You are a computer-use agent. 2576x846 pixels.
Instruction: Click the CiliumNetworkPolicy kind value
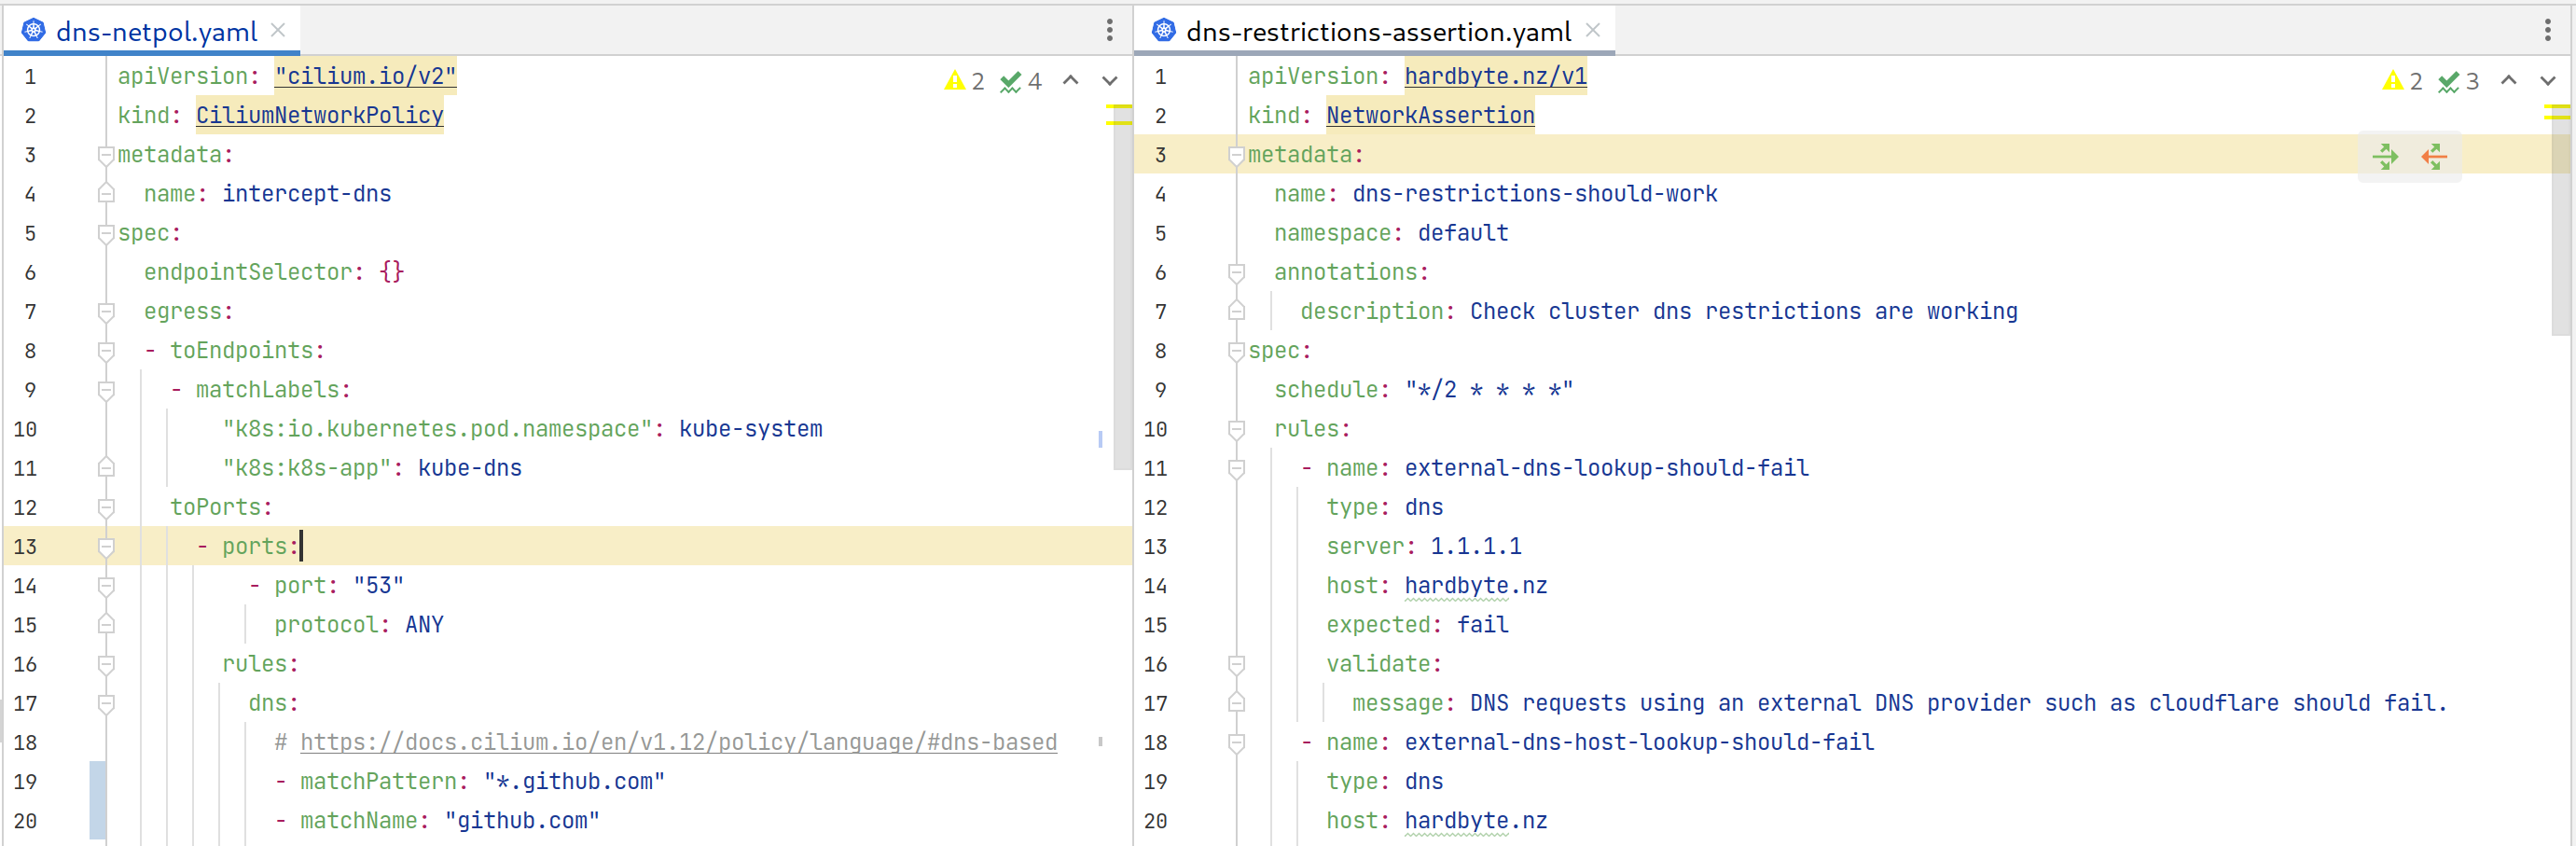(319, 116)
